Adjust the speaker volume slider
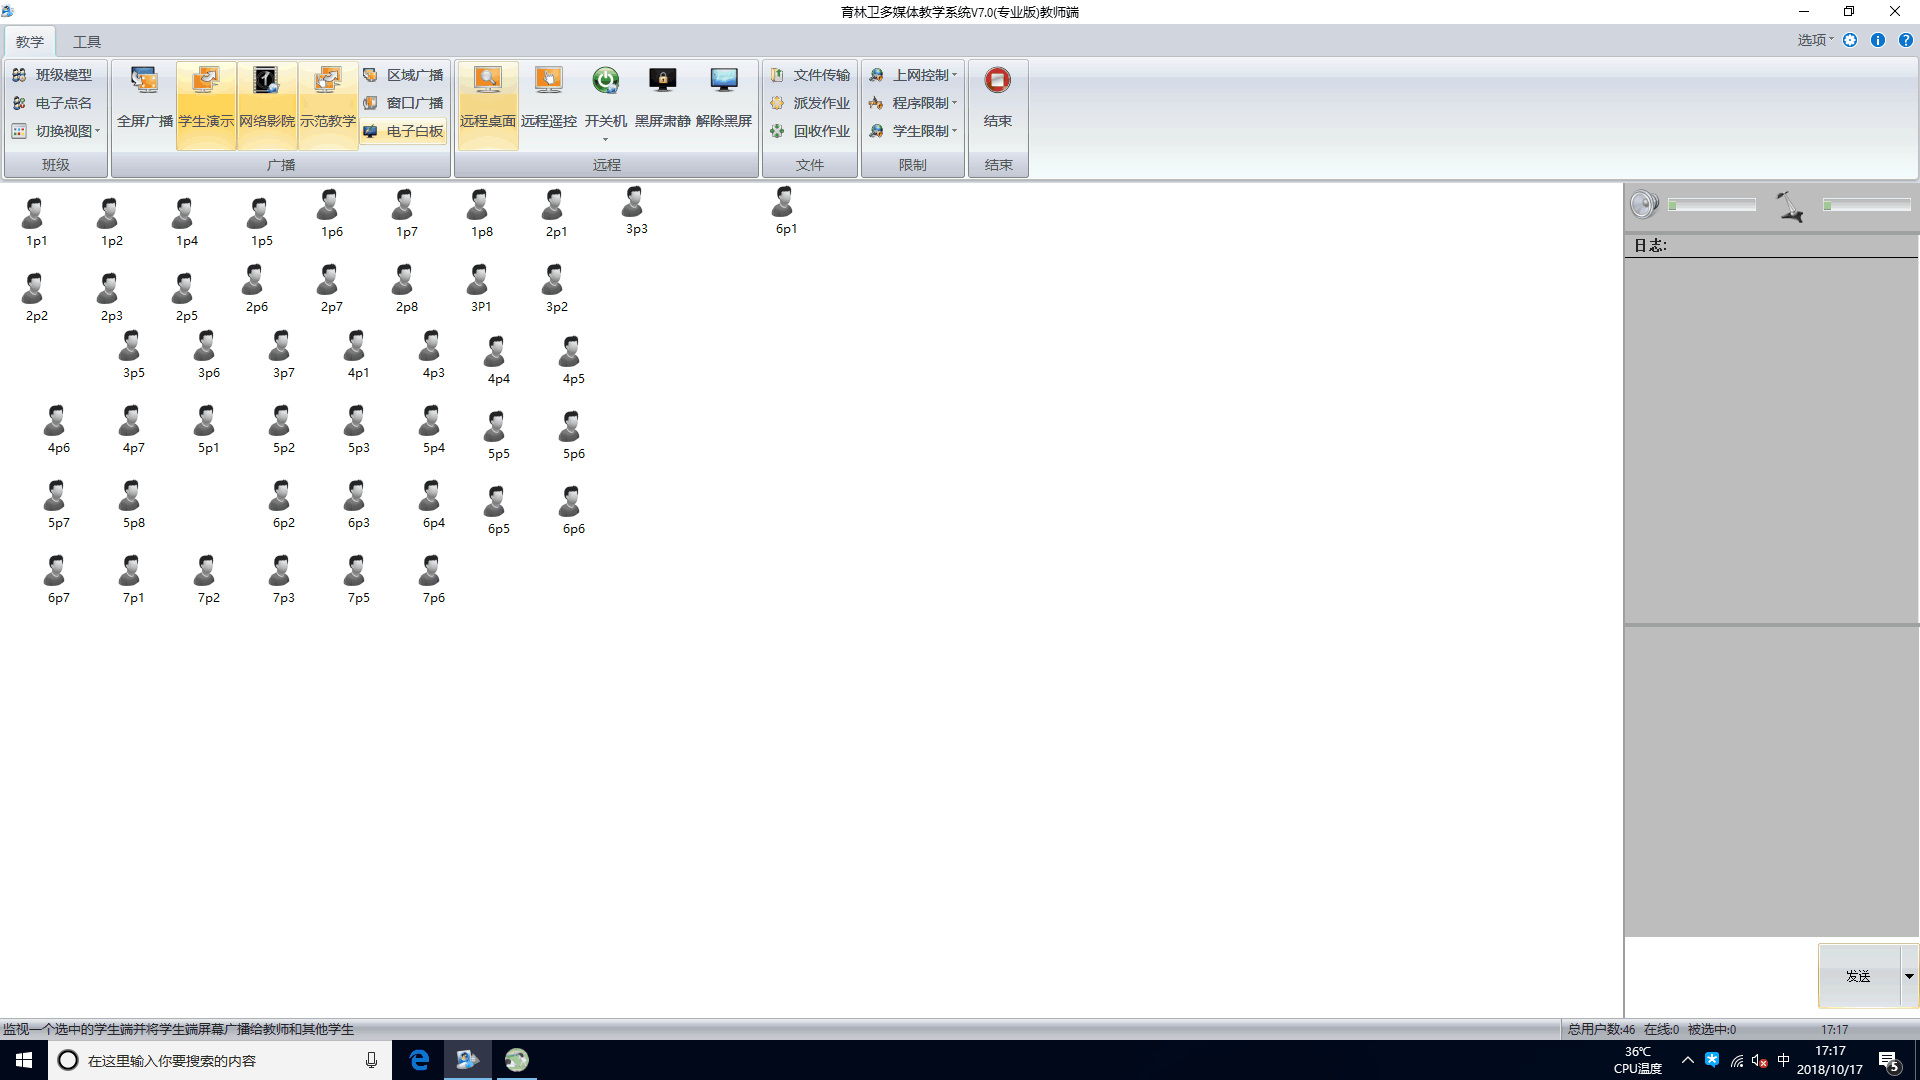 [x=1712, y=205]
